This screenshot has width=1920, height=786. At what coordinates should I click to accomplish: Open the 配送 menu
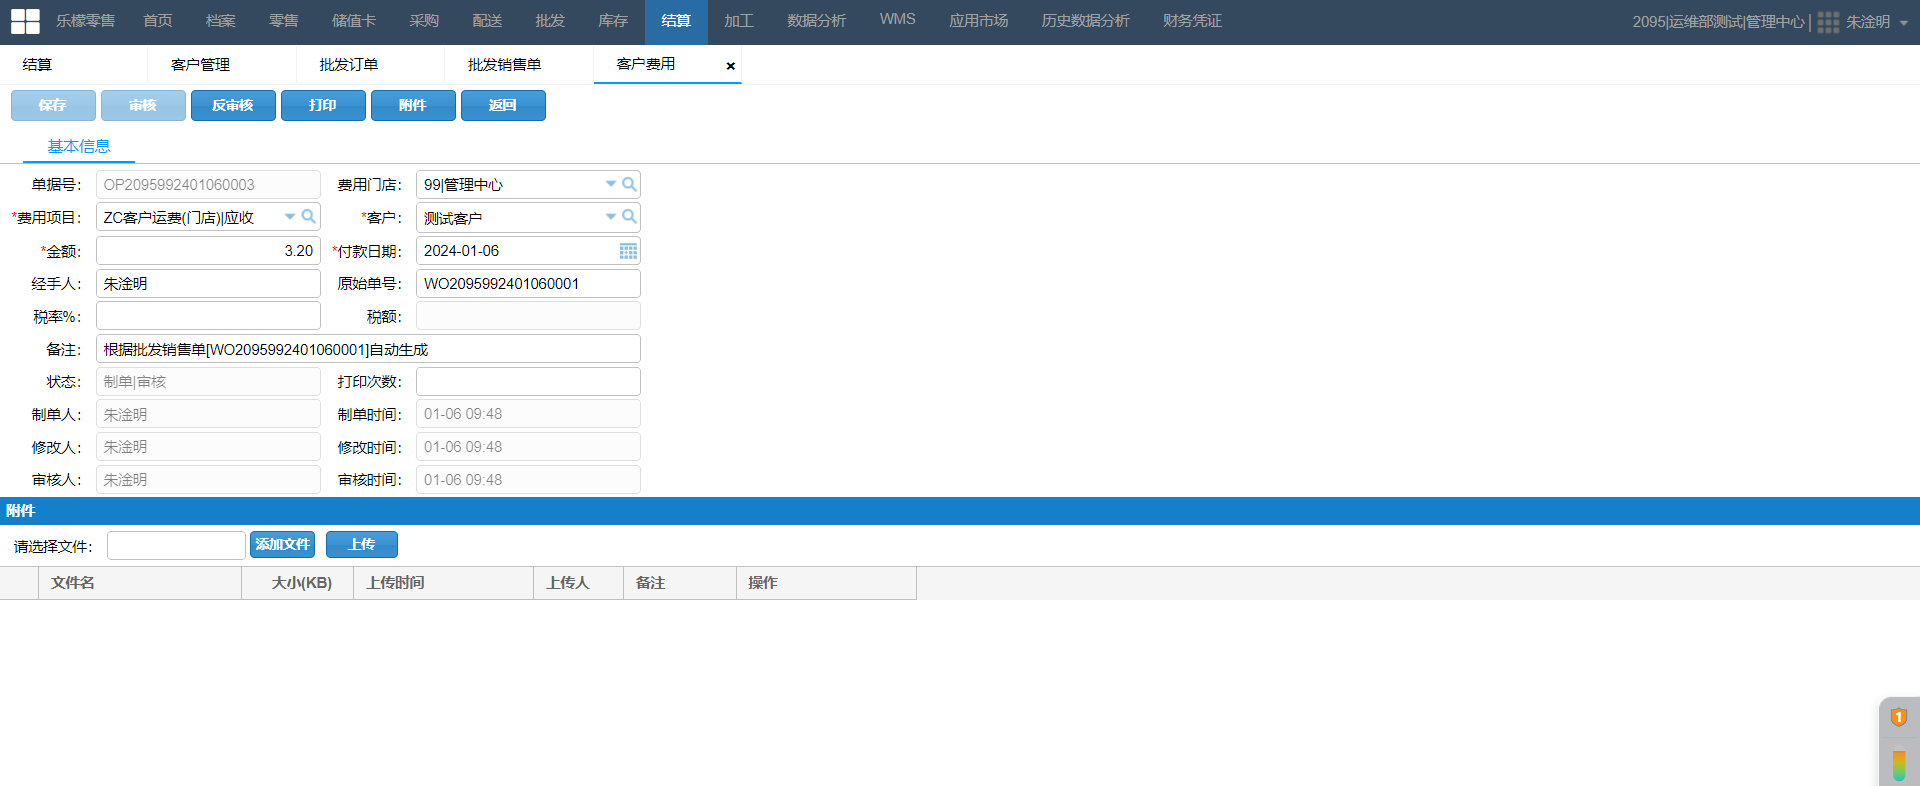(x=487, y=21)
